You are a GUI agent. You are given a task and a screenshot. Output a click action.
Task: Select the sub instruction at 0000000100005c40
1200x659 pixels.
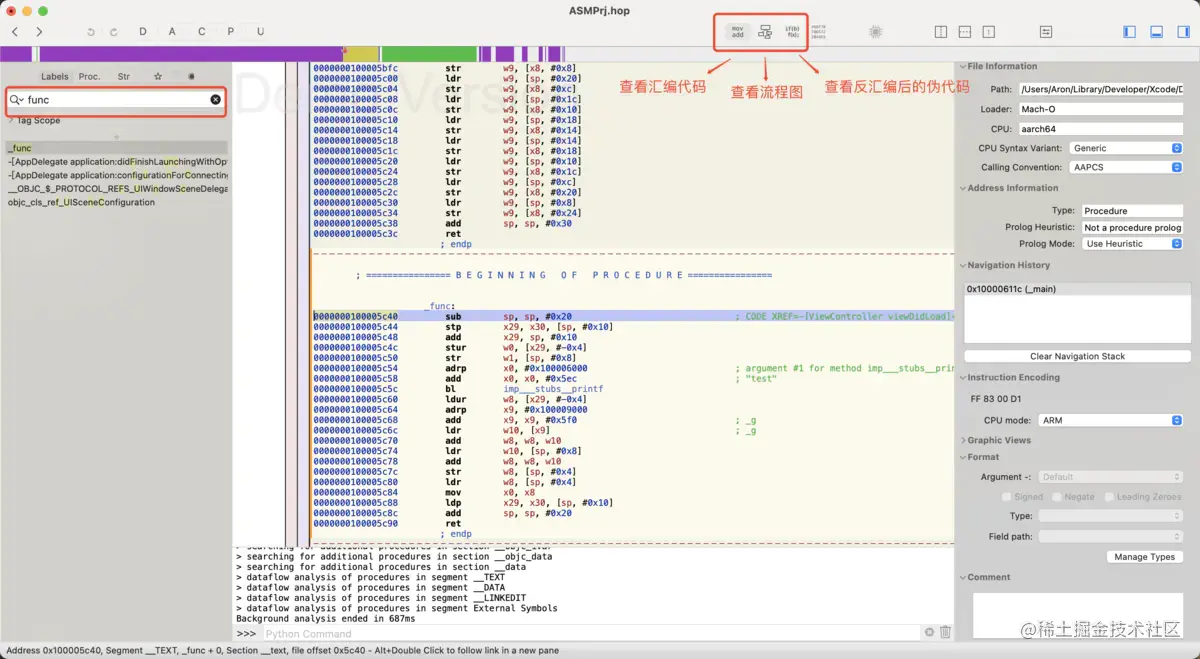tap(633, 316)
